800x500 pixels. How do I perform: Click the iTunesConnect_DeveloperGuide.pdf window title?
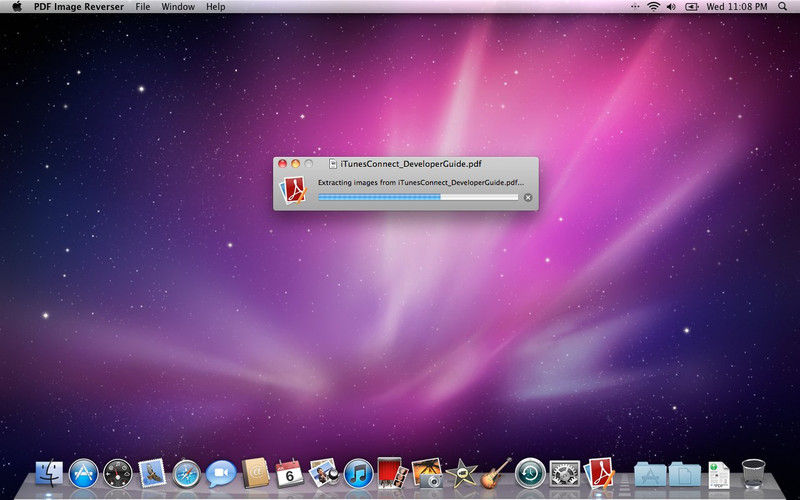(411, 164)
